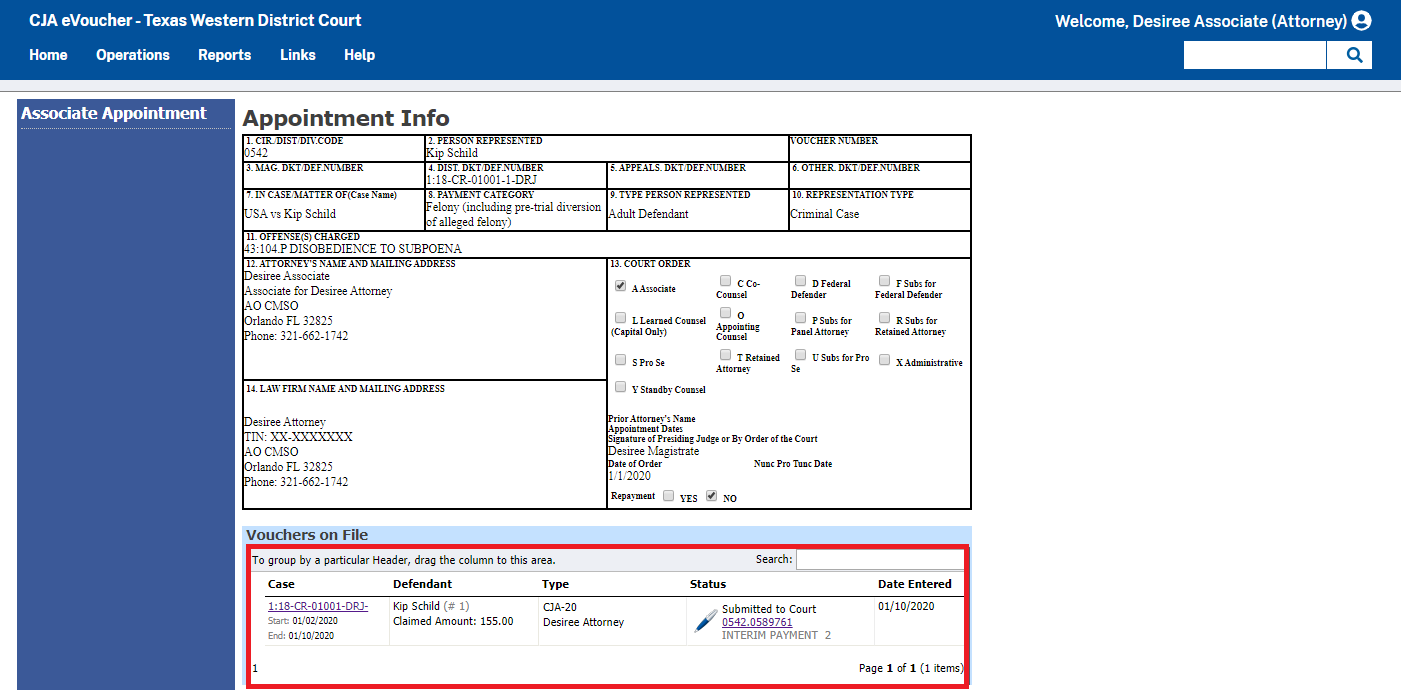Click the search magnifying glass icon
Image resolution: width=1401 pixels, height=700 pixels.
pyautogui.click(x=1350, y=55)
